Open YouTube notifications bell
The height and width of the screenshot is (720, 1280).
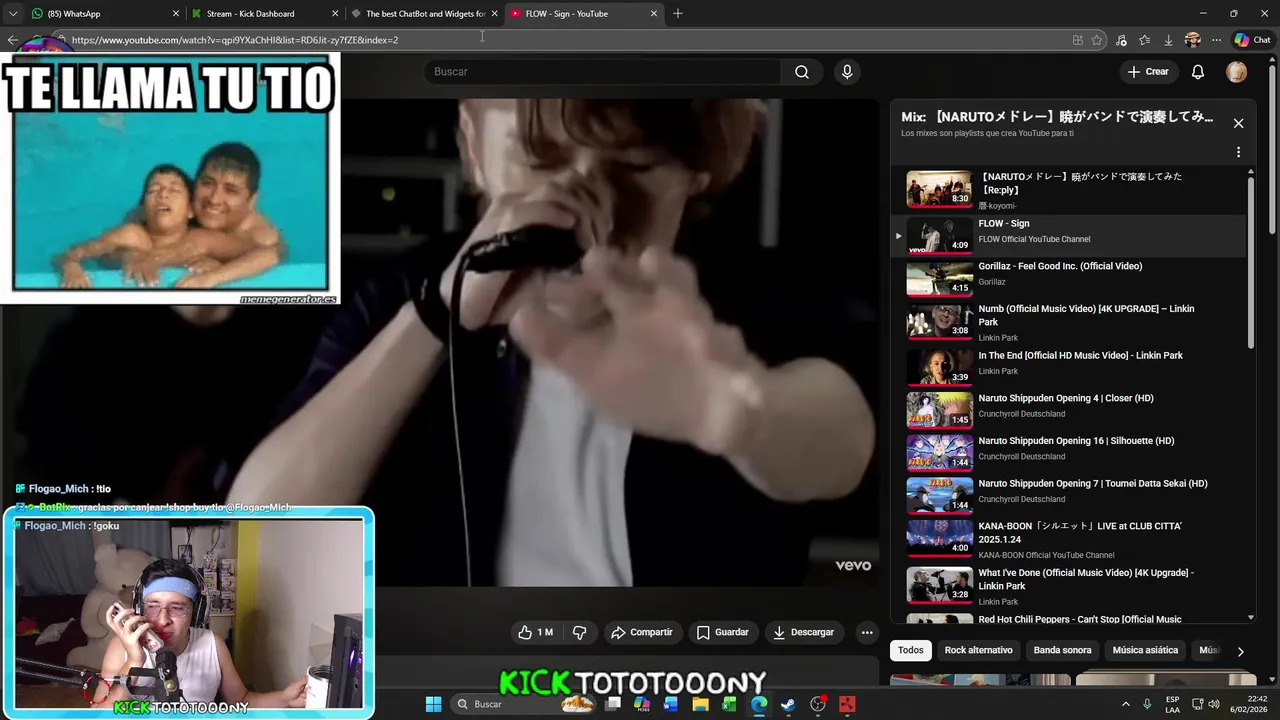click(x=1198, y=72)
